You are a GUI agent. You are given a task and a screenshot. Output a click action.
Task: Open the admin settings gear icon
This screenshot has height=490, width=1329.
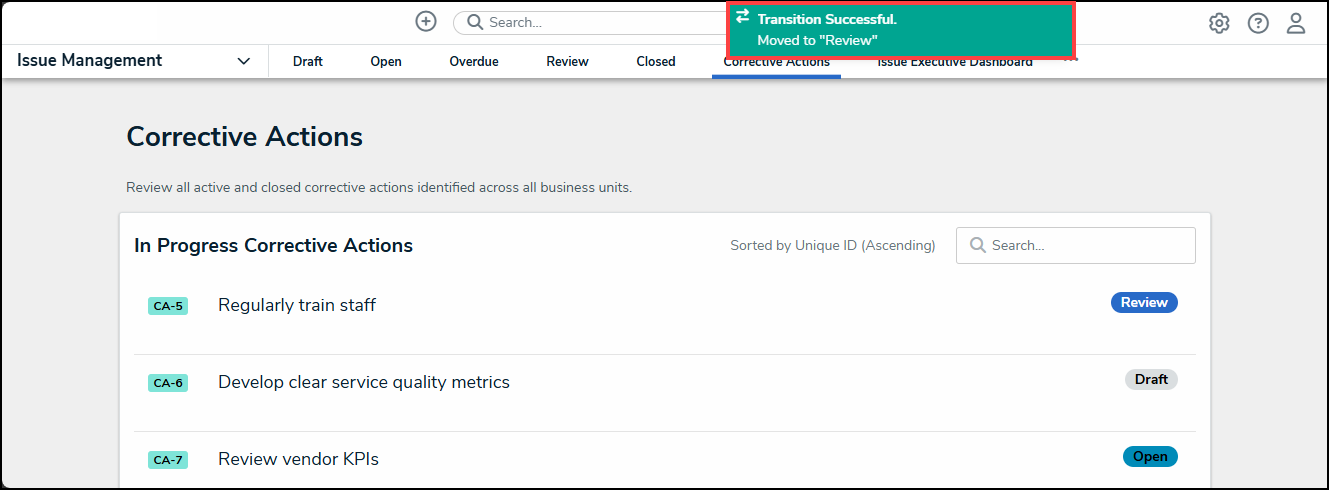[1219, 23]
